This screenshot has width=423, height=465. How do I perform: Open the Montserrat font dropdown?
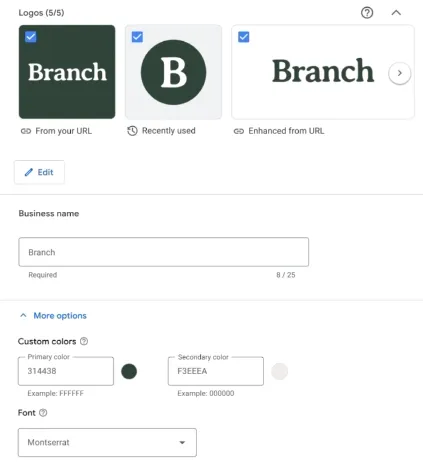(x=107, y=442)
